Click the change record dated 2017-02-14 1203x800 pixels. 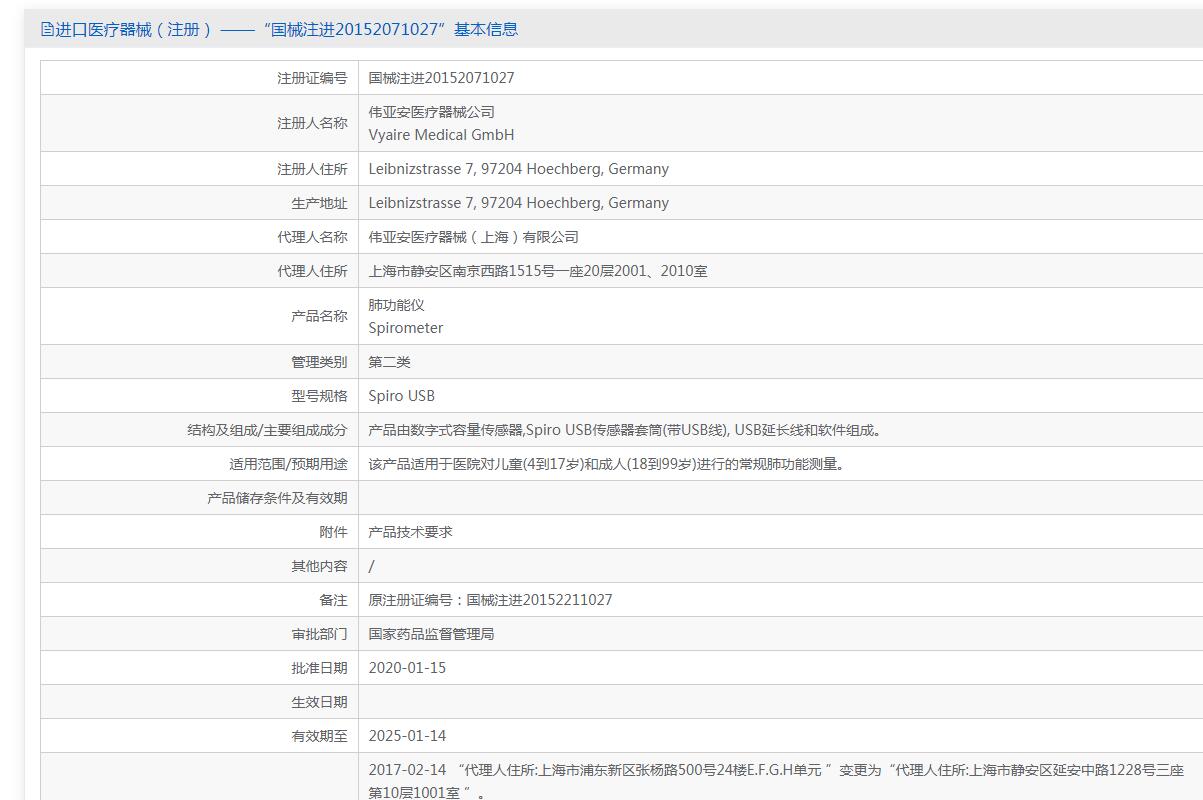[x=776, y=781]
